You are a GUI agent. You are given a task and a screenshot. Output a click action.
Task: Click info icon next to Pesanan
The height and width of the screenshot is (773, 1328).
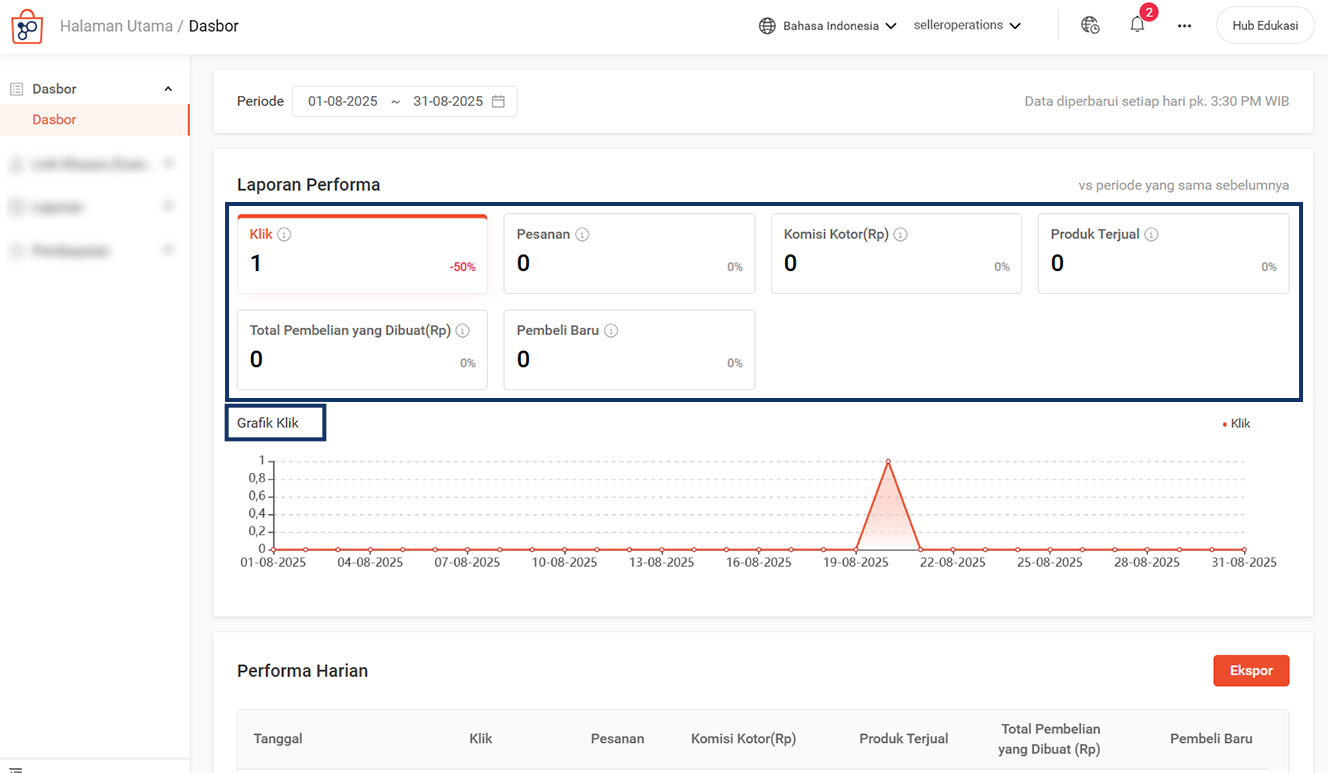click(x=582, y=234)
